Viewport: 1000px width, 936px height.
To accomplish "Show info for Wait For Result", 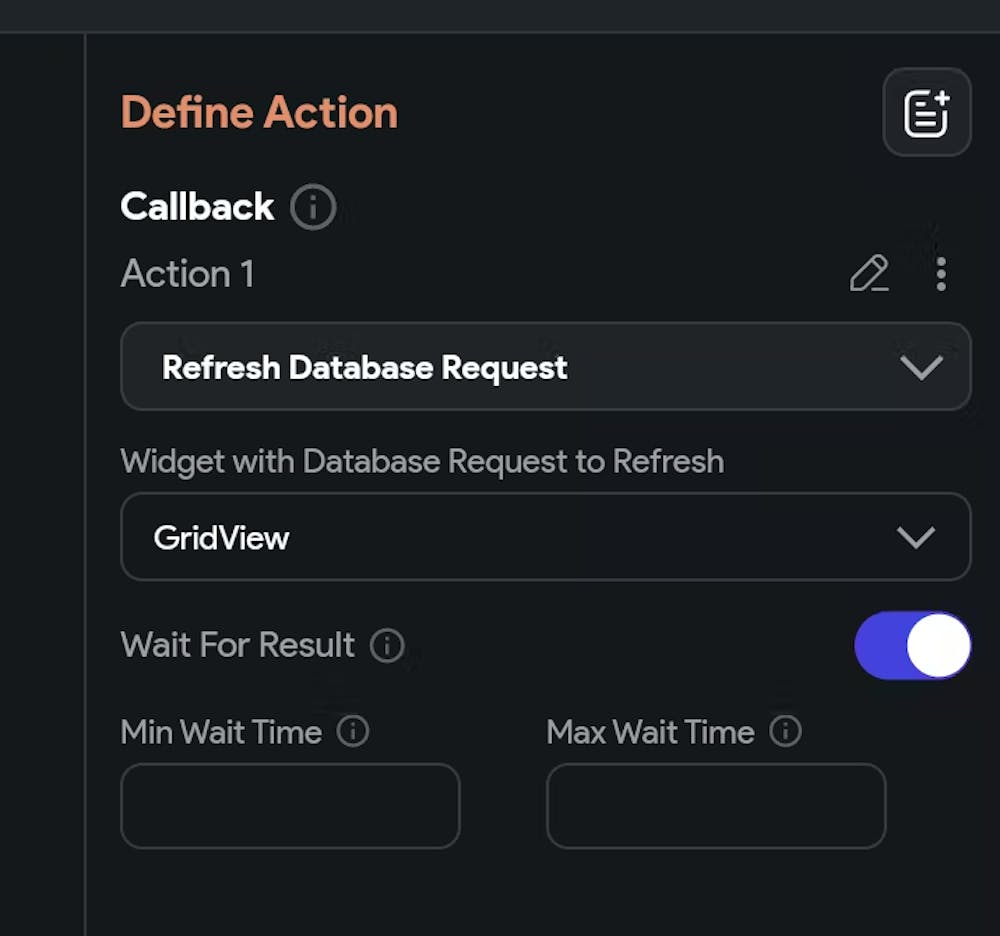I will [387, 646].
